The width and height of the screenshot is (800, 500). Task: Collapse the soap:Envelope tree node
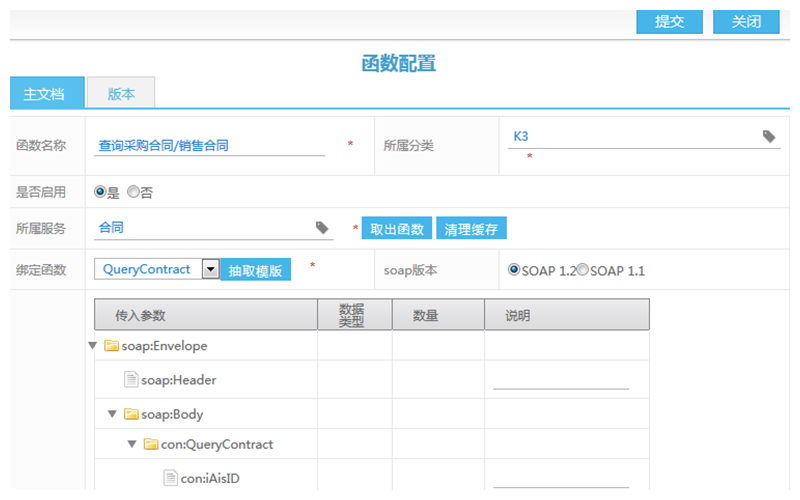click(93, 346)
